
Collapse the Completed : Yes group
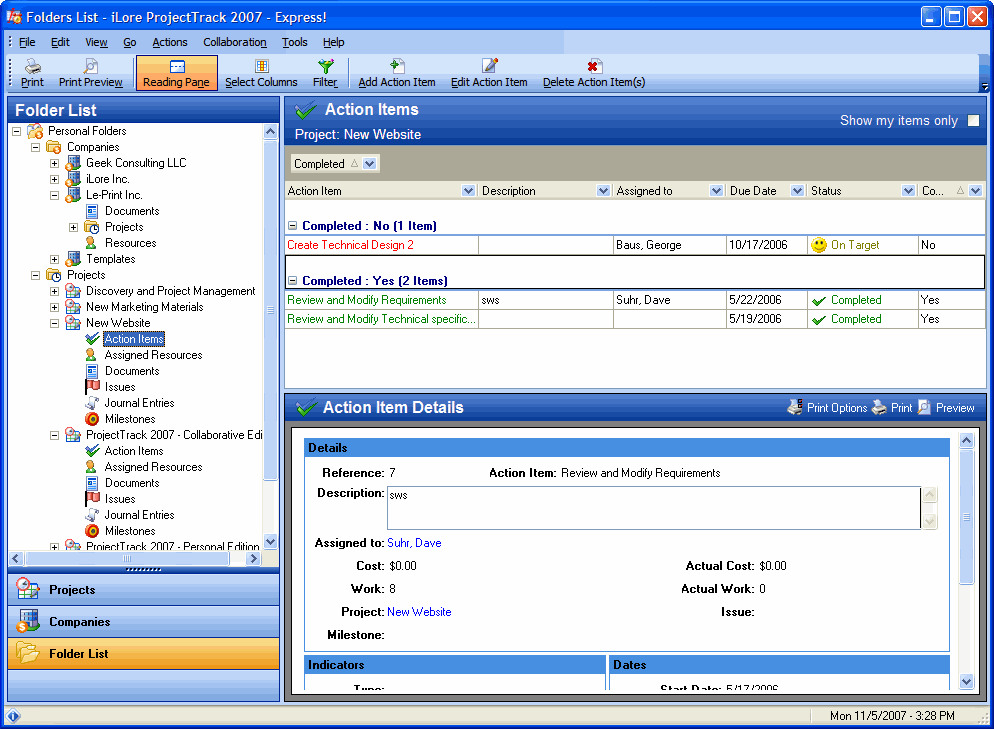[292, 280]
